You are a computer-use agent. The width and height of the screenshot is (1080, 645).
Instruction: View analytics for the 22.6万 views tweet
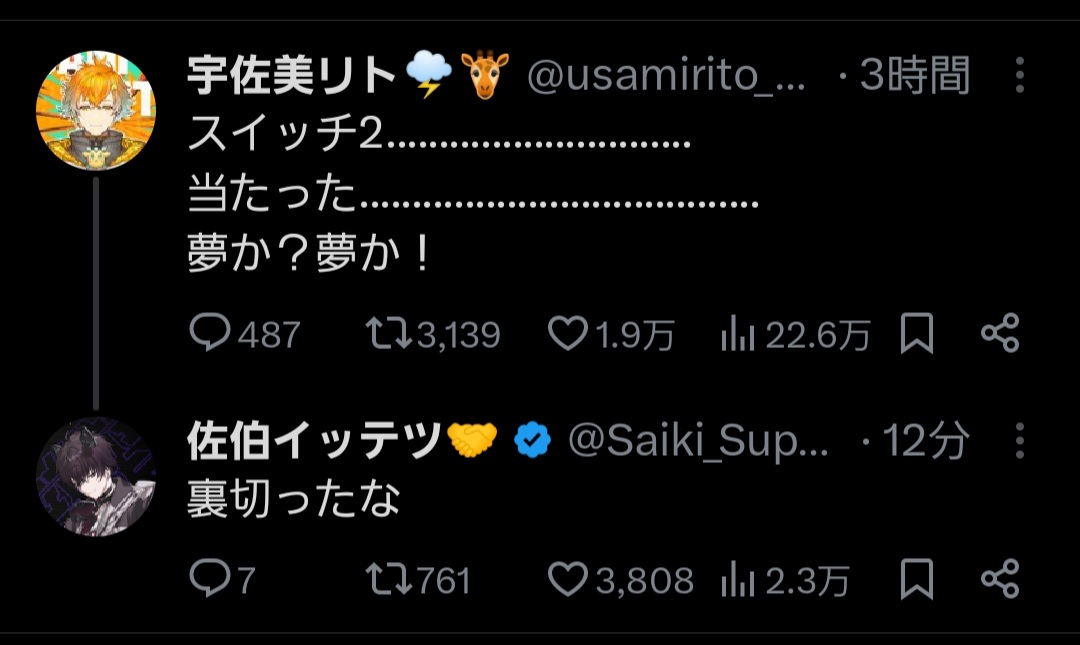pyautogui.click(x=737, y=334)
